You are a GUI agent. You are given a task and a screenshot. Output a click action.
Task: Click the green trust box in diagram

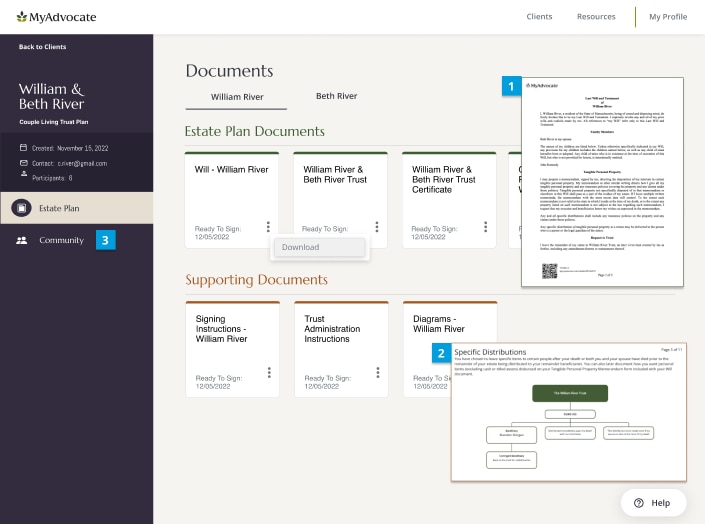click(570, 393)
